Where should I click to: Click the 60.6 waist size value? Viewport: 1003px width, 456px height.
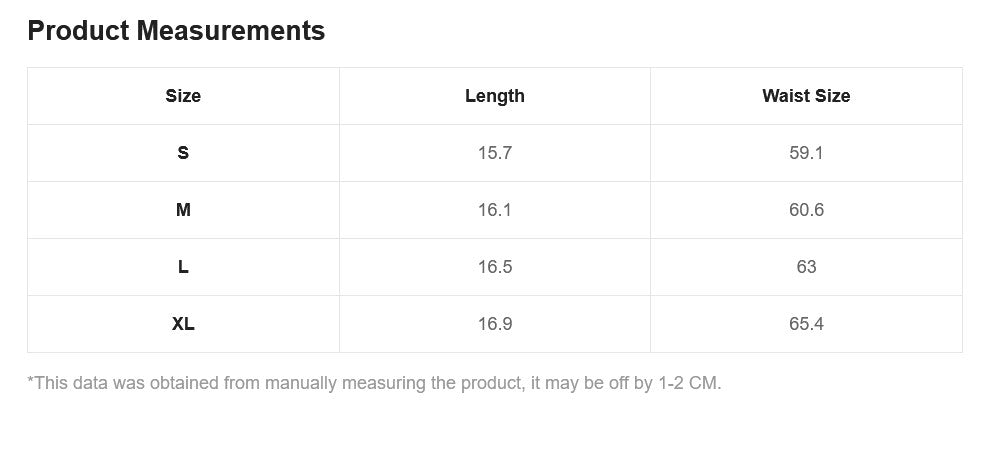point(806,210)
